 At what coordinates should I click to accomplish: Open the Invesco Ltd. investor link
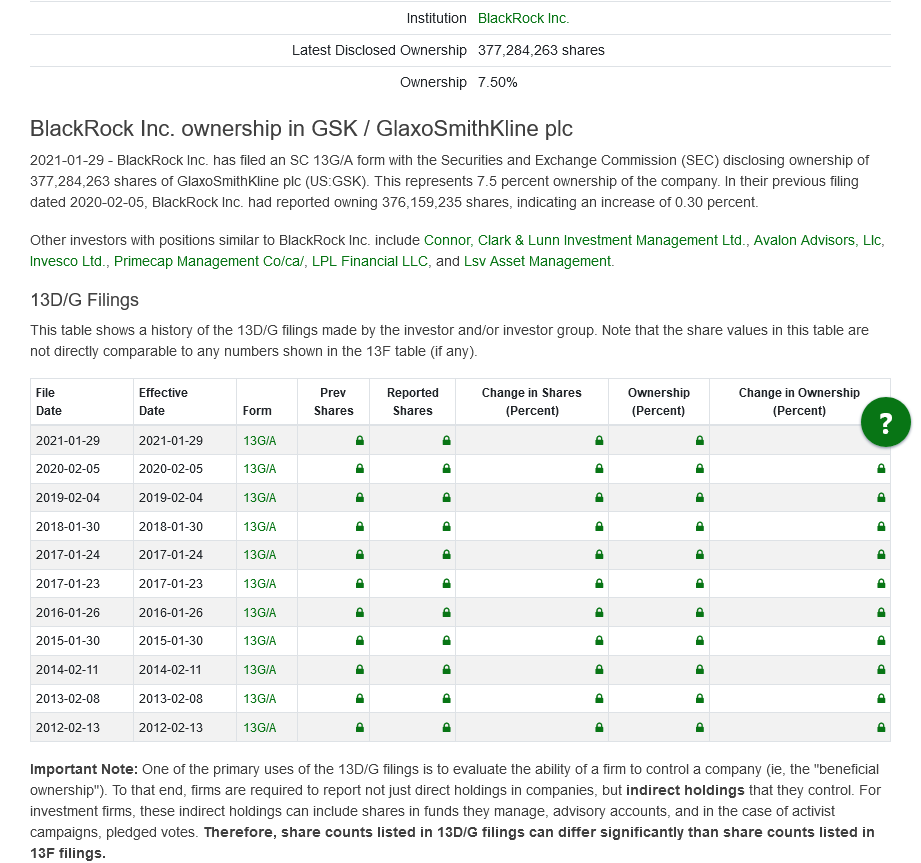pyautogui.click(x=68, y=261)
